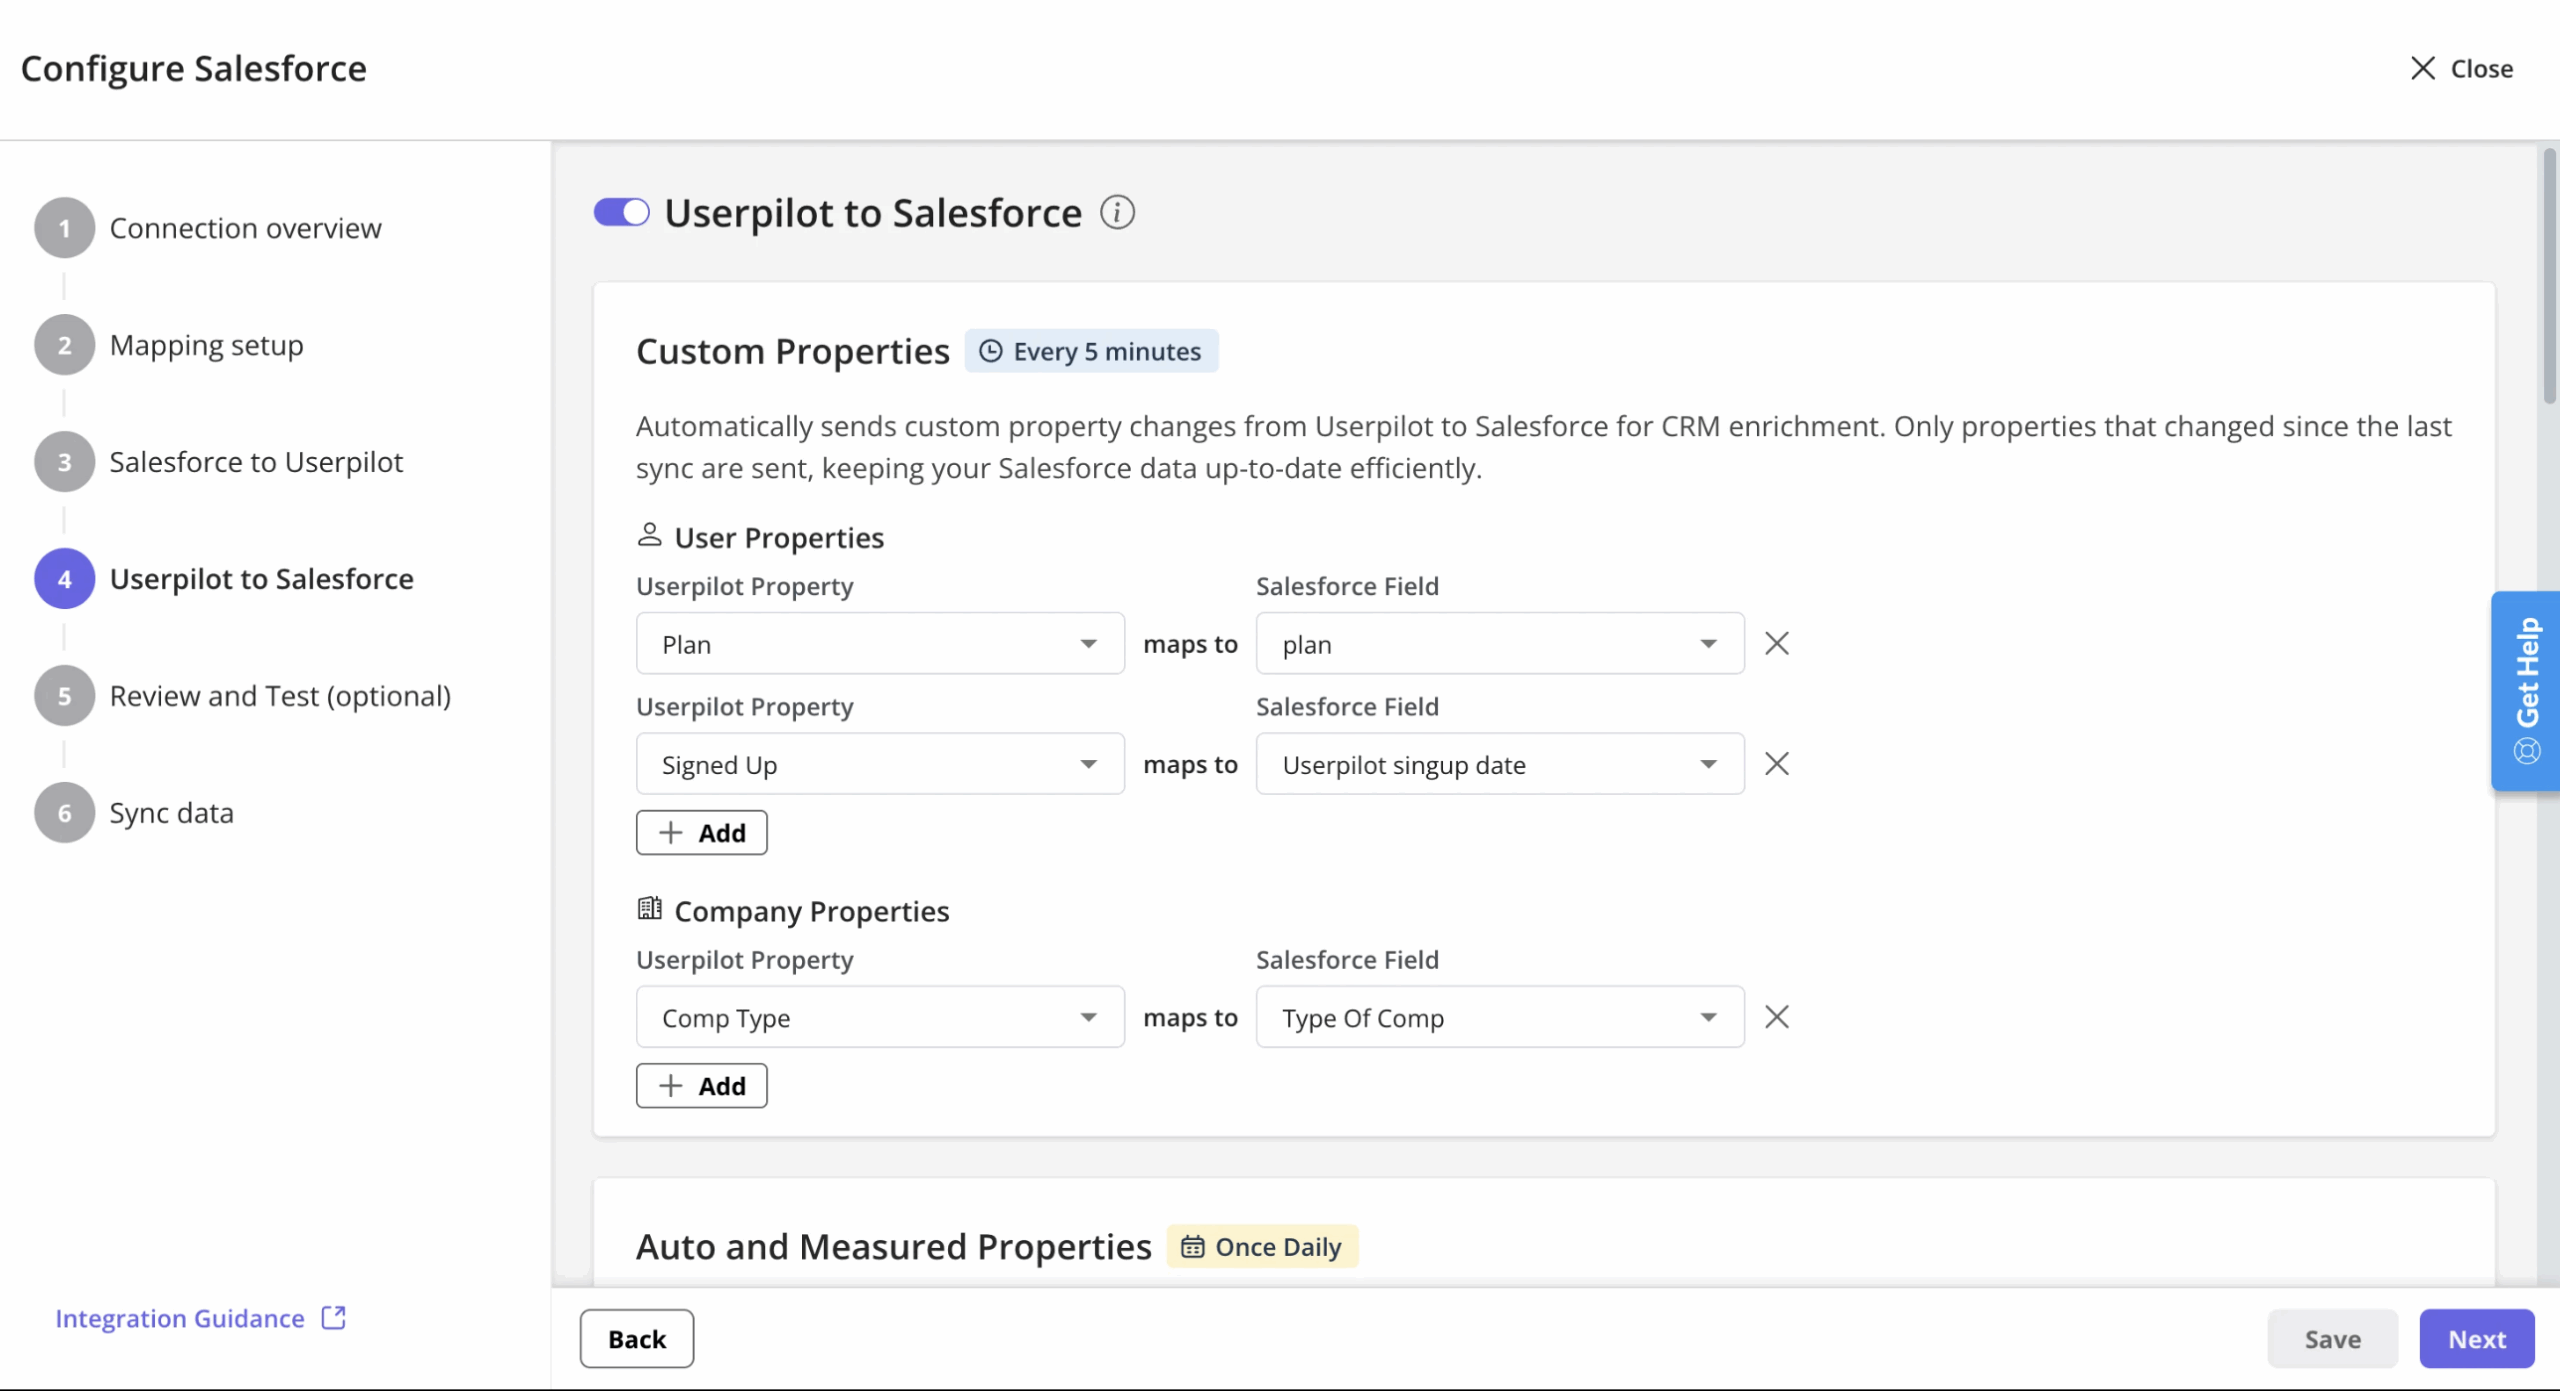This screenshot has width=2560, height=1391.
Task: Go to Sync data step
Action: 171,813
